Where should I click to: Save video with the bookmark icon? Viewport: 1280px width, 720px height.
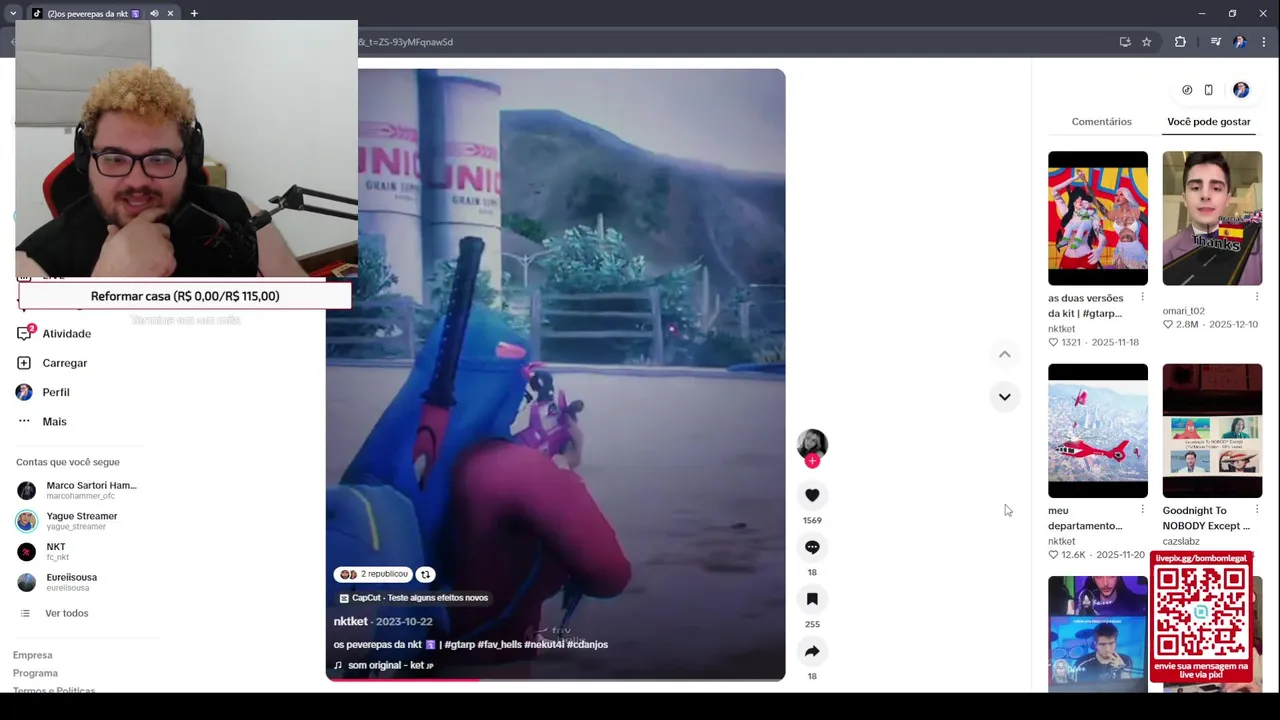coord(812,599)
